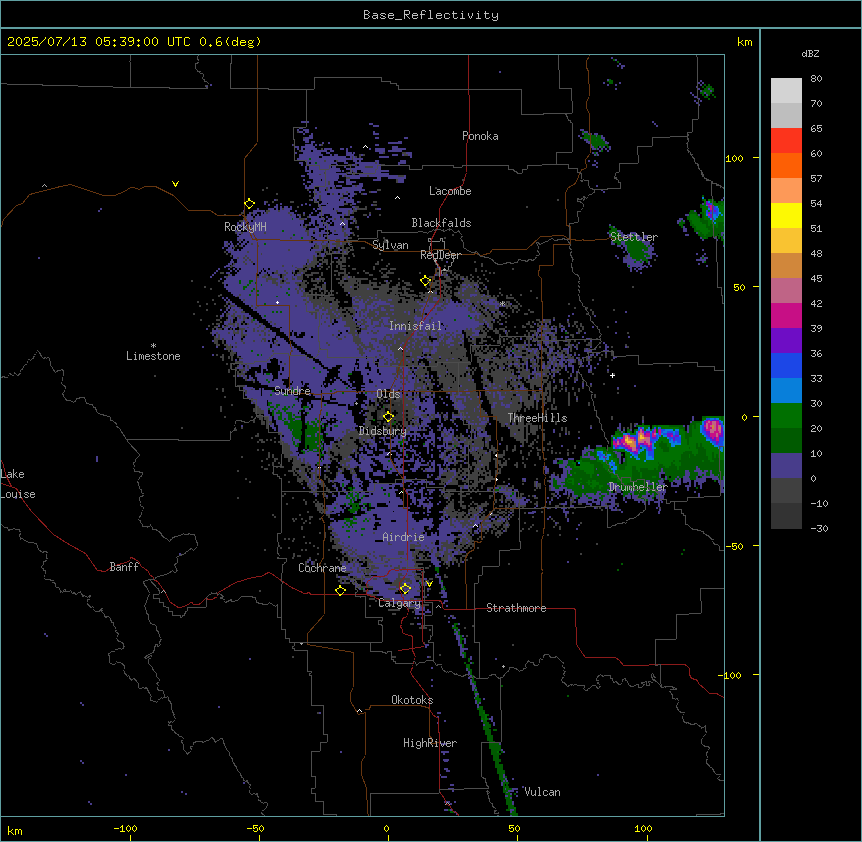
Task: Click the km unit label at top right
Action: click(744, 42)
